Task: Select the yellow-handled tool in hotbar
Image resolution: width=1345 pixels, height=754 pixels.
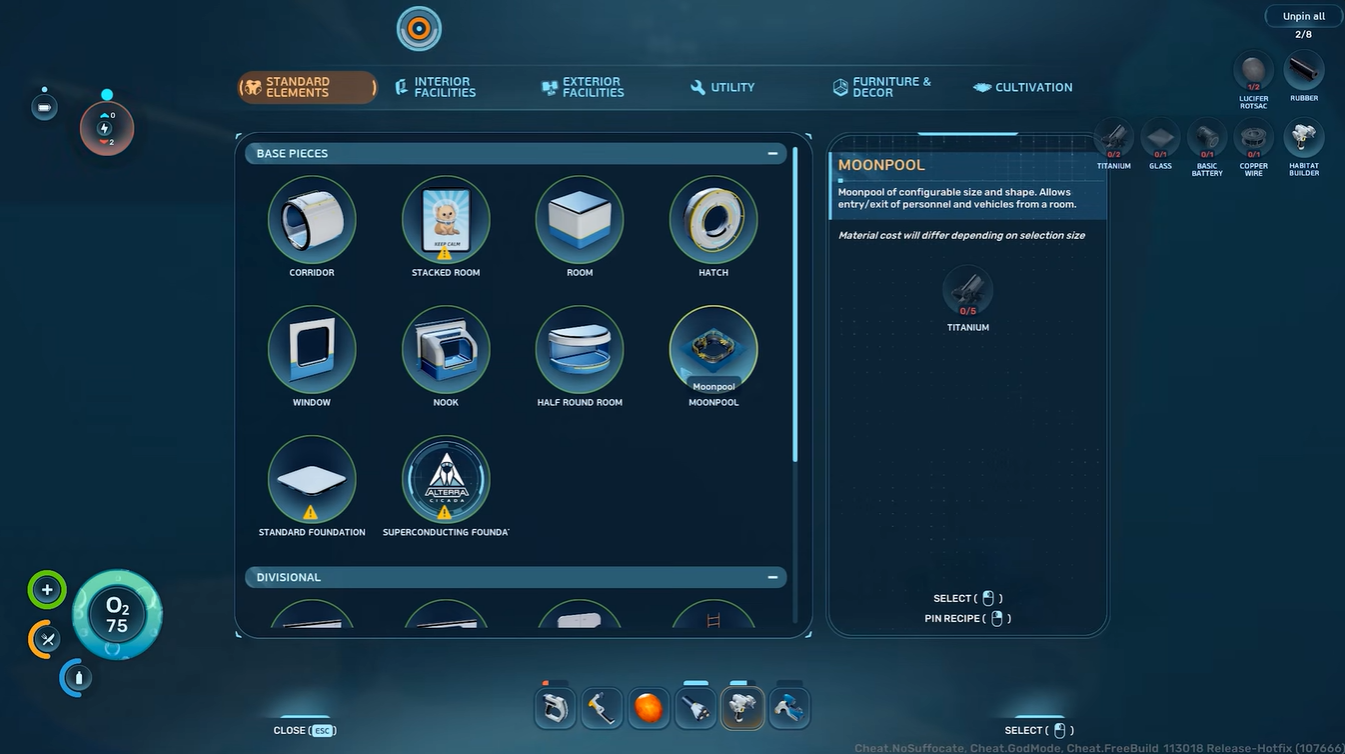Action: tap(602, 709)
